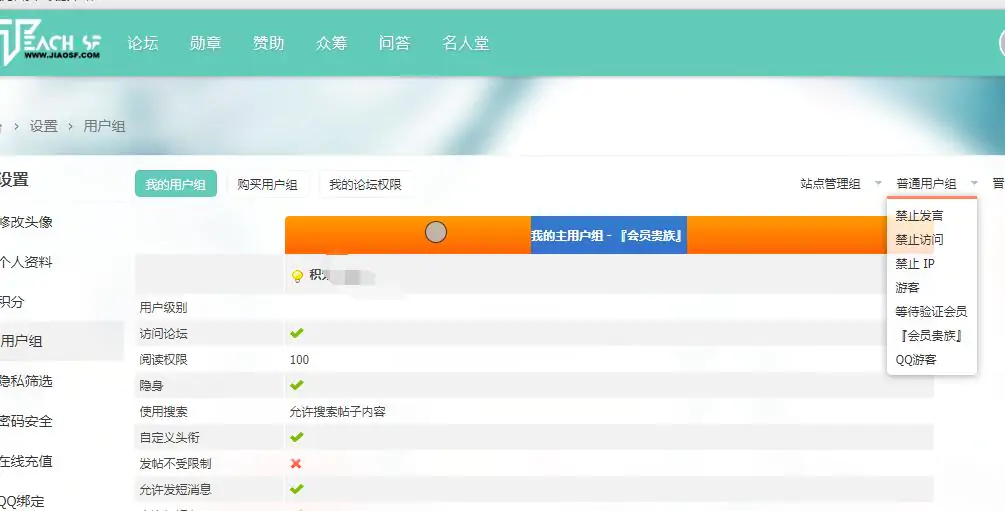Open the 站点管理组 menu label
Viewport: 1005px width, 511px height.
point(830,184)
